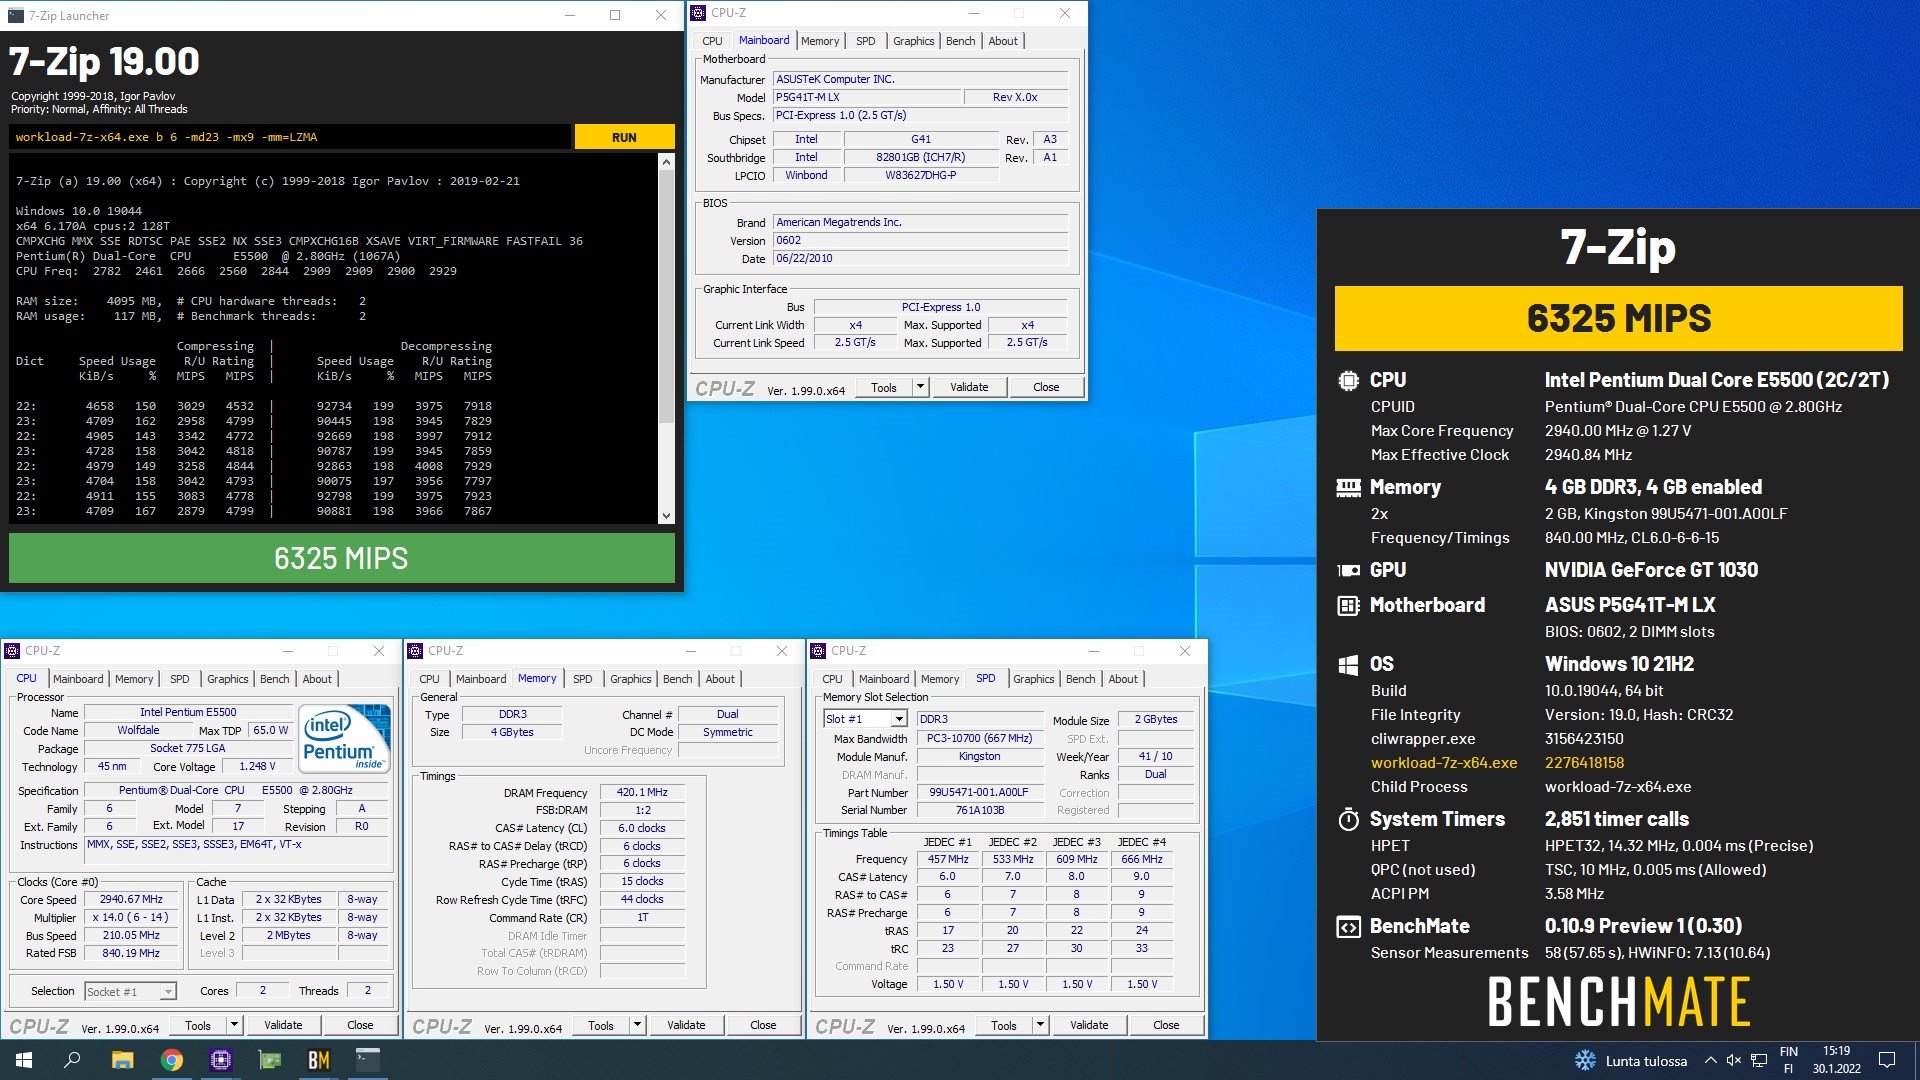
Task: Open the Windows Start menu
Action: (x=24, y=1060)
